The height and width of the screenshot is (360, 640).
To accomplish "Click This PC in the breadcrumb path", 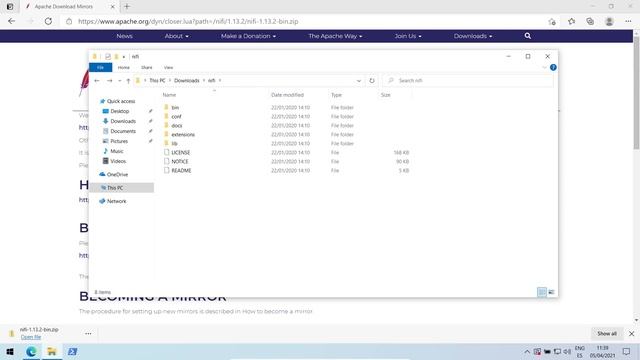I will tap(157, 81).
